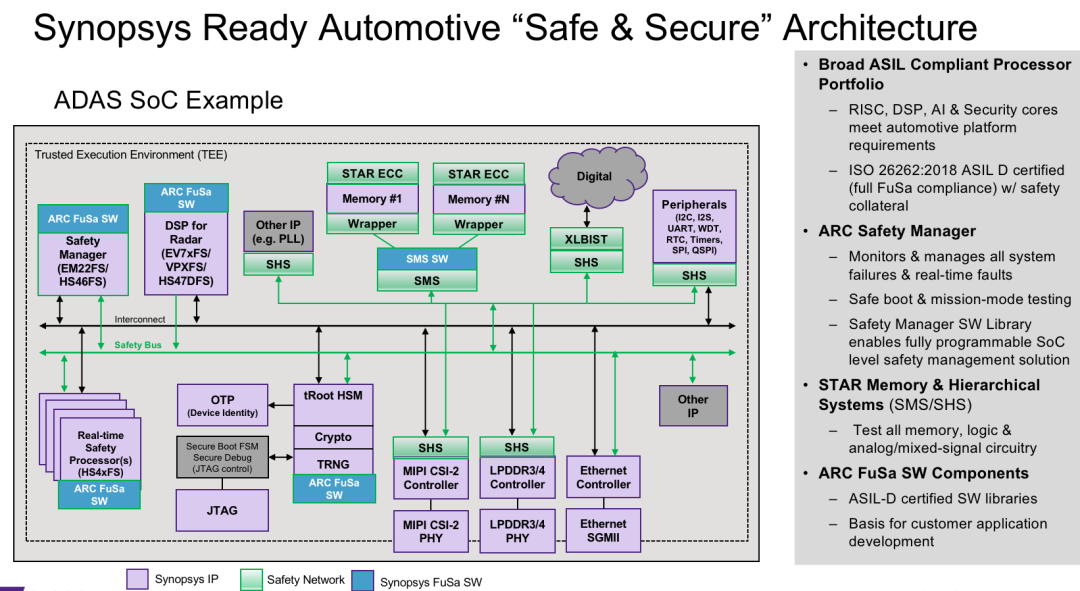Click the green Safety Network legend swatch

coord(251,579)
